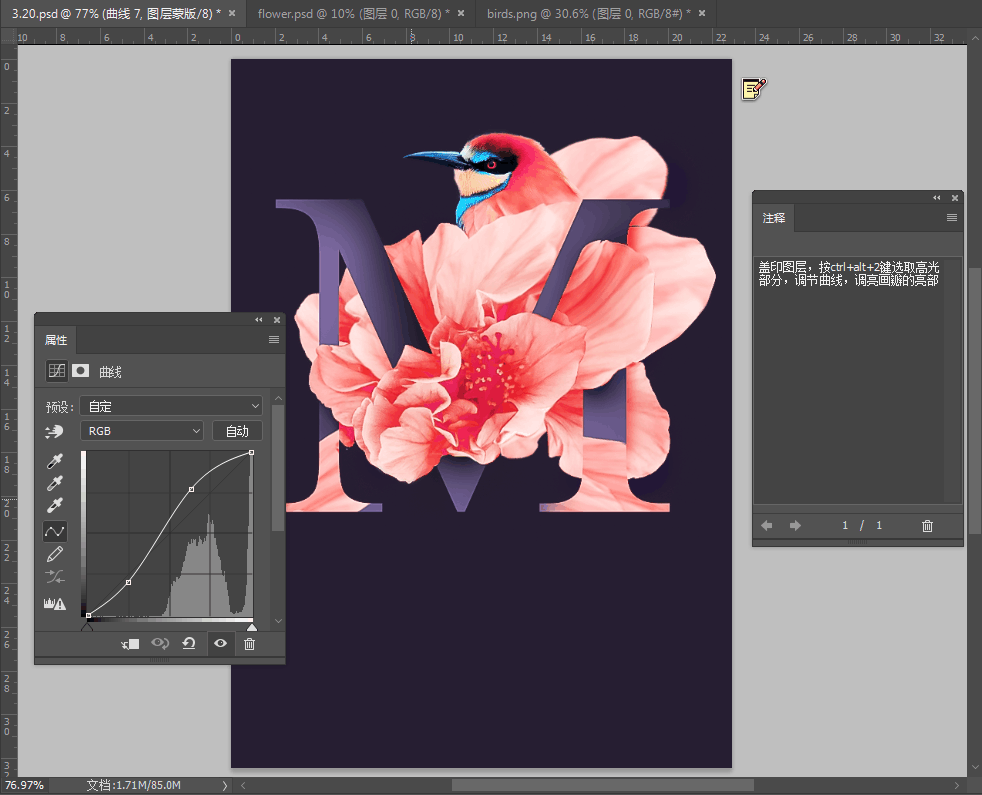The height and width of the screenshot is (795, 982).
Task: Select the black point eyedropper tool
Action: [x=56, y=461]
